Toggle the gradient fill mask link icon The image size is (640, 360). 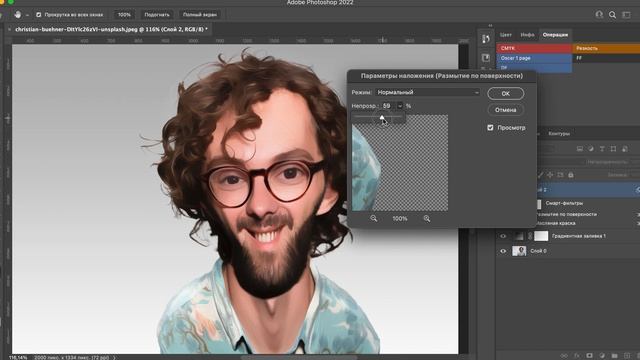coord(530,236)
